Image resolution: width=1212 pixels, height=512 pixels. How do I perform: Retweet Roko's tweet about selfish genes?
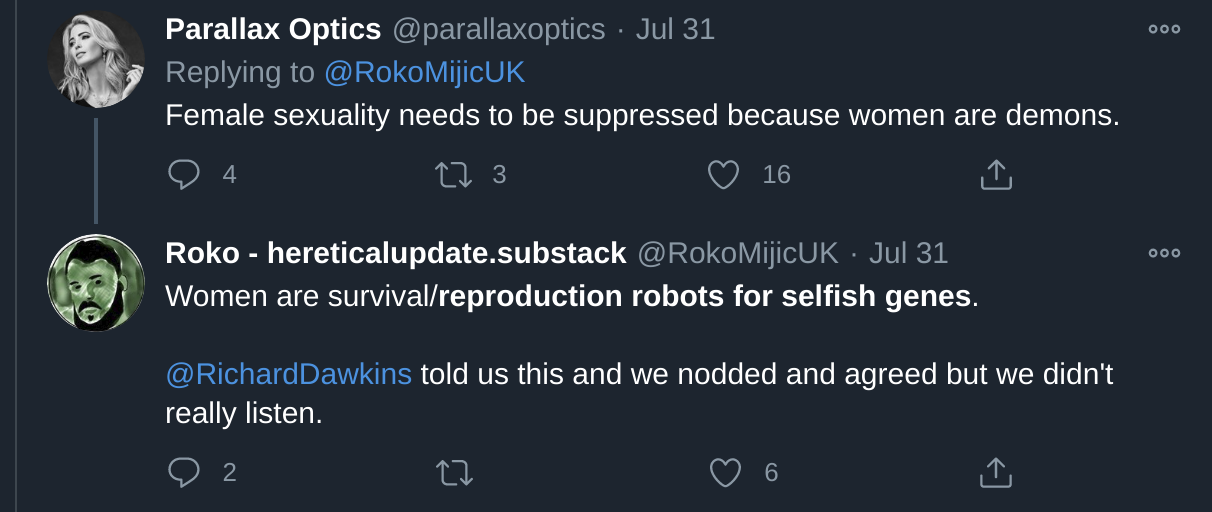point(454,472)
